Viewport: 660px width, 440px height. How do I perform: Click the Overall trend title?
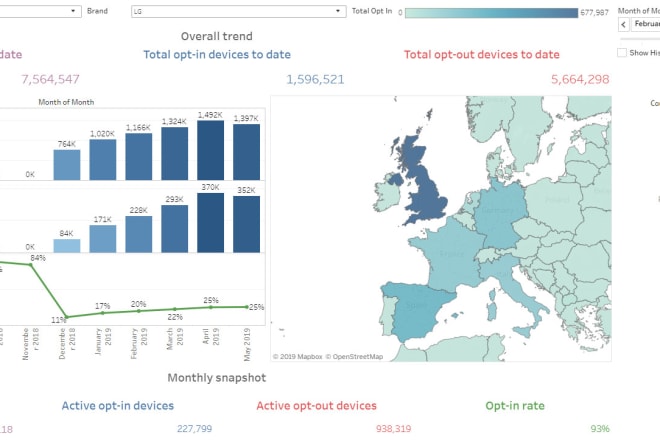click(217, 36)
